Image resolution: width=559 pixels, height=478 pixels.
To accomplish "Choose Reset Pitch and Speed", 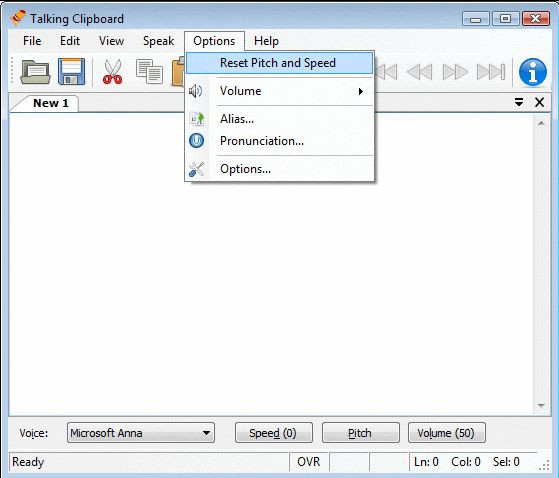I will coord(280,63).
